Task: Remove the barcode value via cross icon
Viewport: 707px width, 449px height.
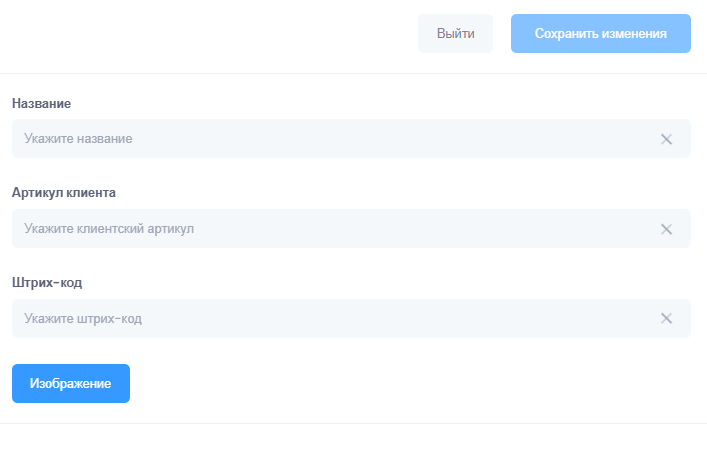Action: click(666, 319)
